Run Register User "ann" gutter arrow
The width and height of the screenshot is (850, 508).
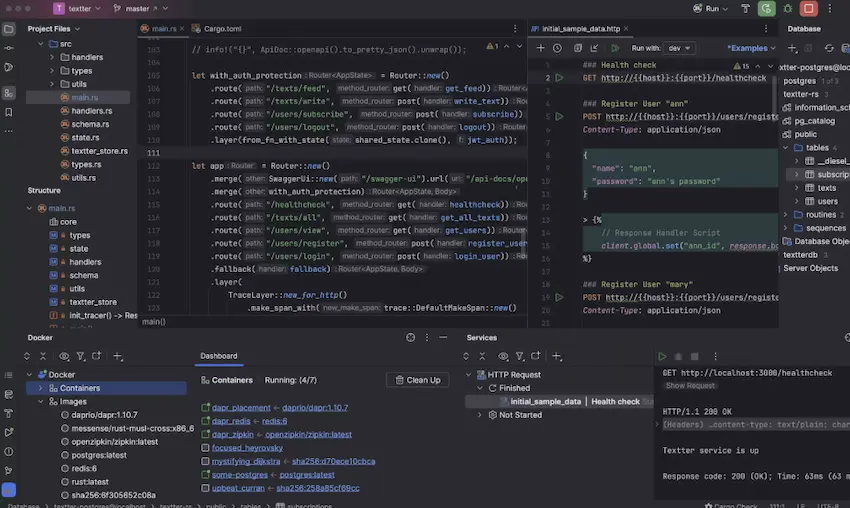559,117
